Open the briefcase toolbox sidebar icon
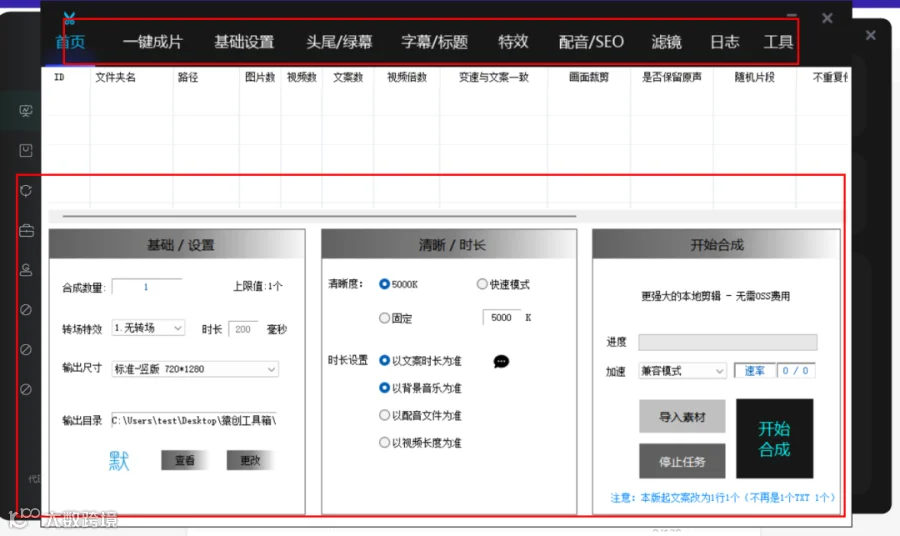The image size is (900, 536). [x=26, y=231]
